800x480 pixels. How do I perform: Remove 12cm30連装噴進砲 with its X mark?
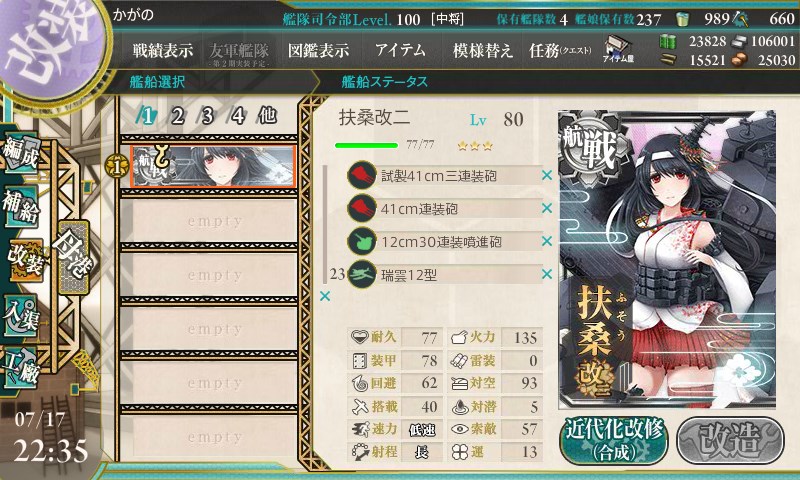547,241
